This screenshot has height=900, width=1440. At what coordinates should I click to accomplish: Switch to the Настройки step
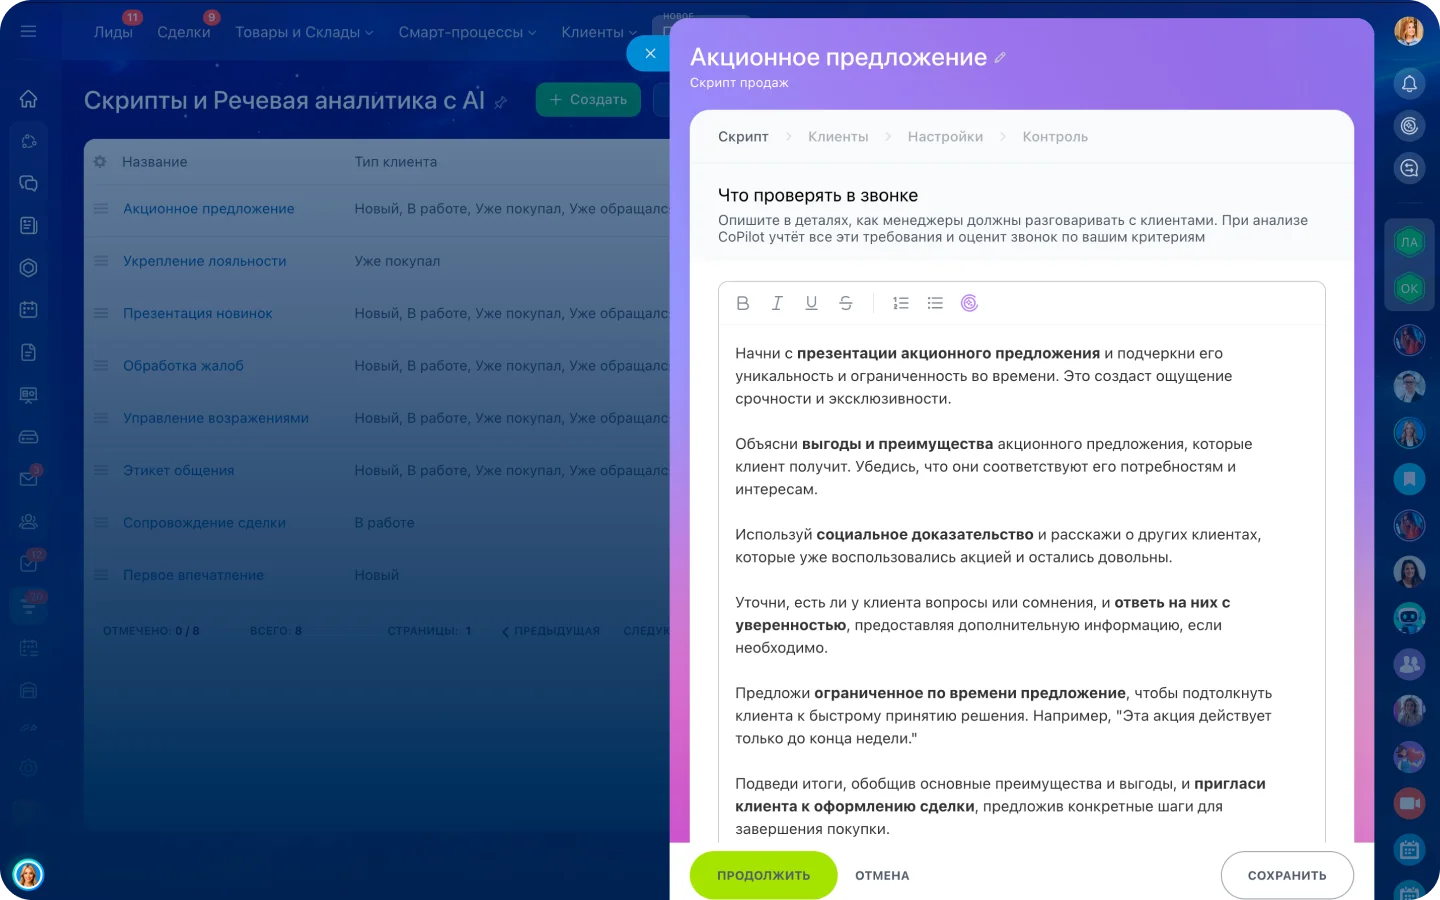(x=944, y=136)
